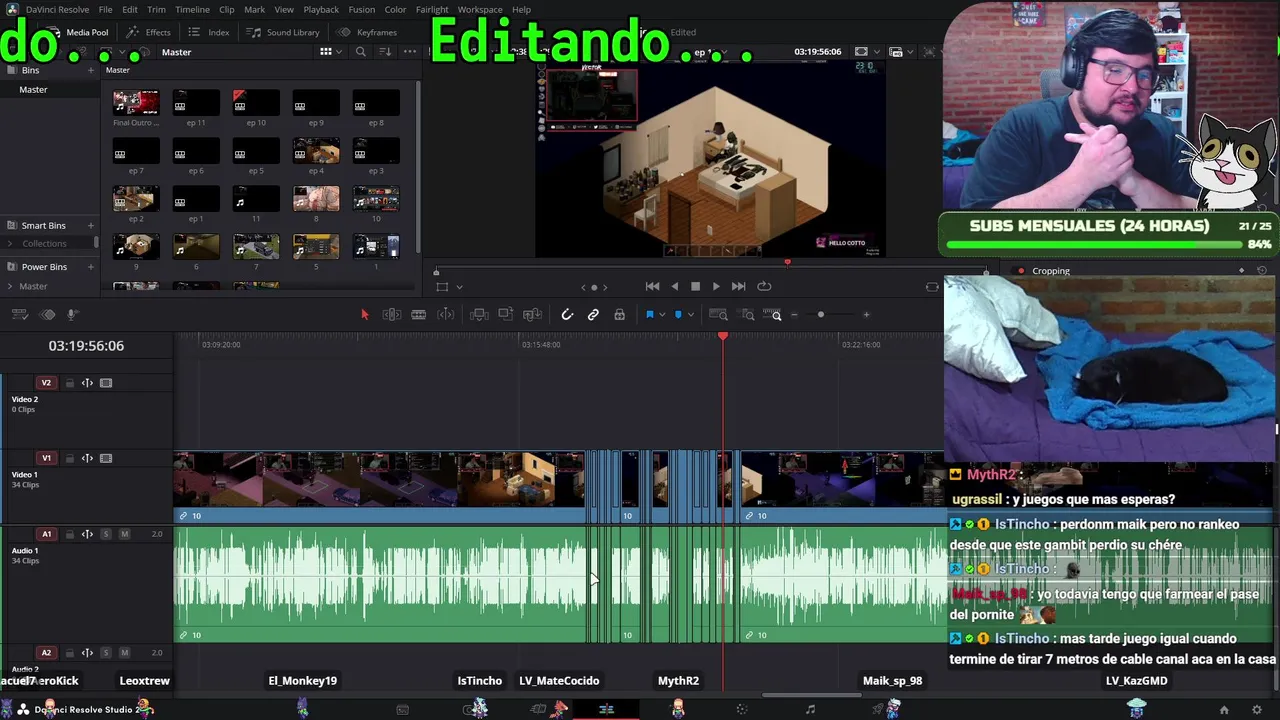
Task: Go to last frame of timeline
Action: coord(738,286)
